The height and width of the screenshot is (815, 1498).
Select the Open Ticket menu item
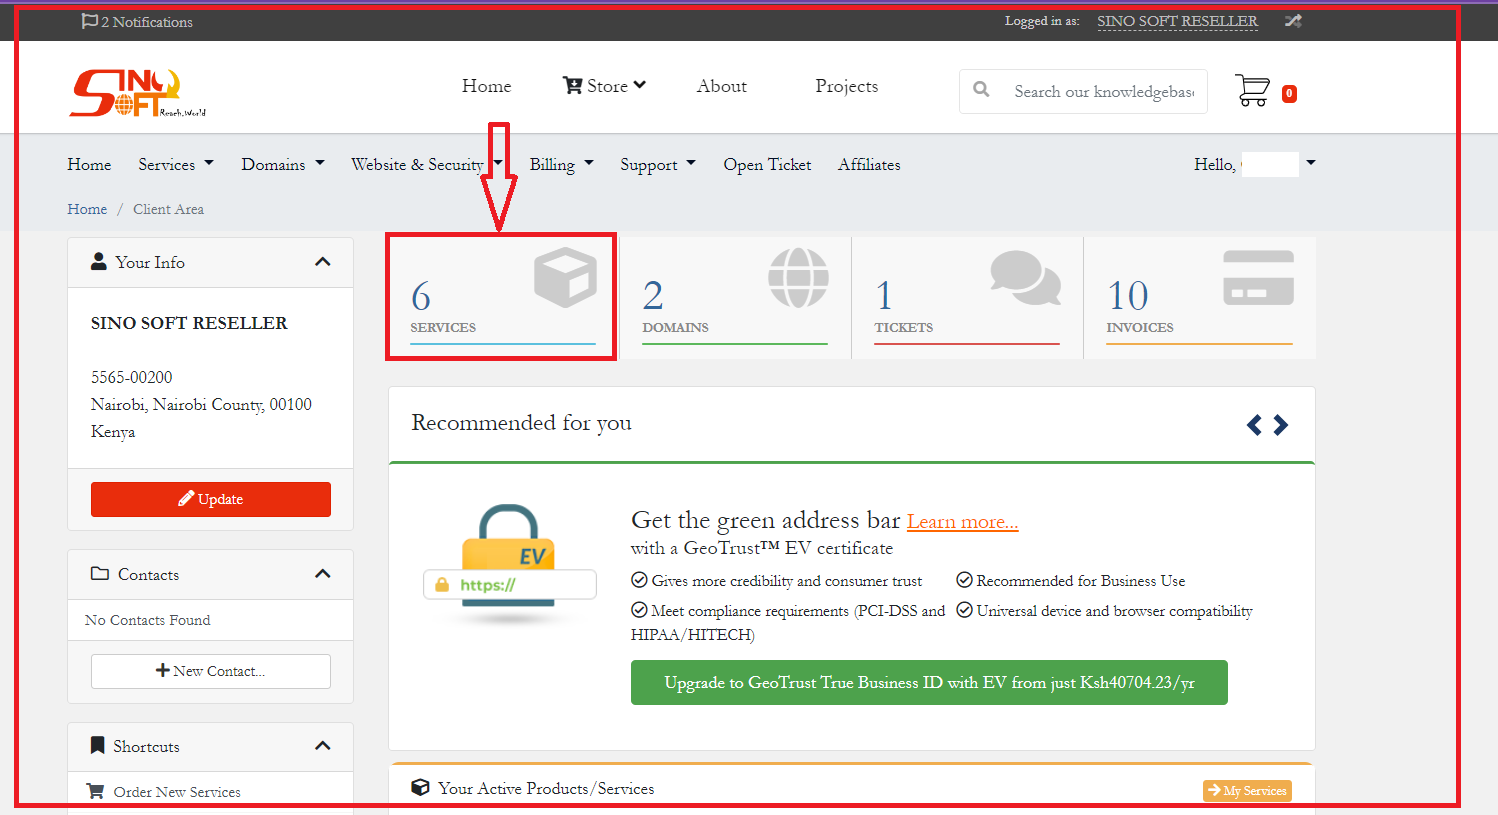767,164
